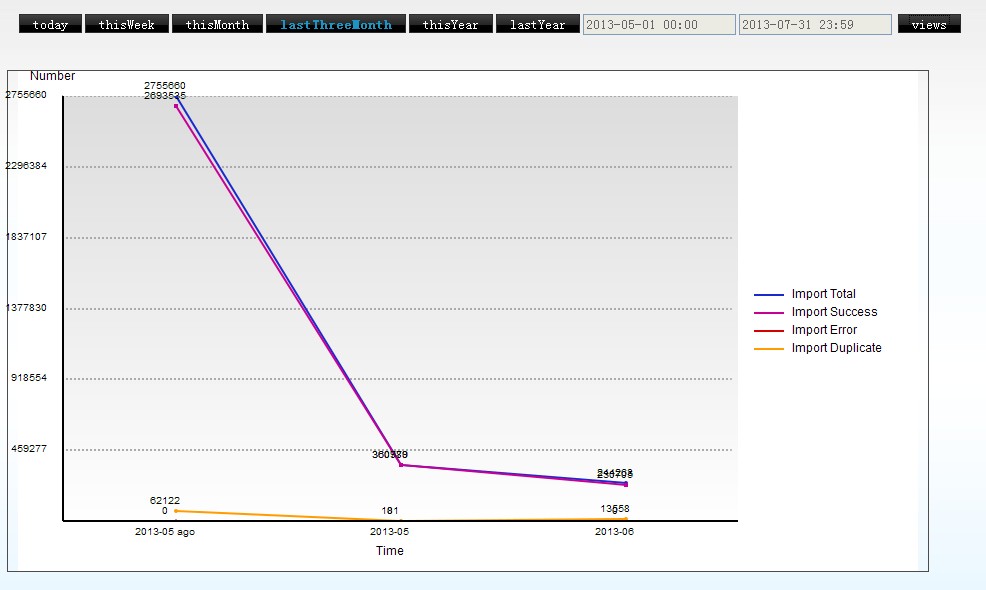986x590 pixels.
Task: Select the thisWeek filter button
Action: pos(126,24)
